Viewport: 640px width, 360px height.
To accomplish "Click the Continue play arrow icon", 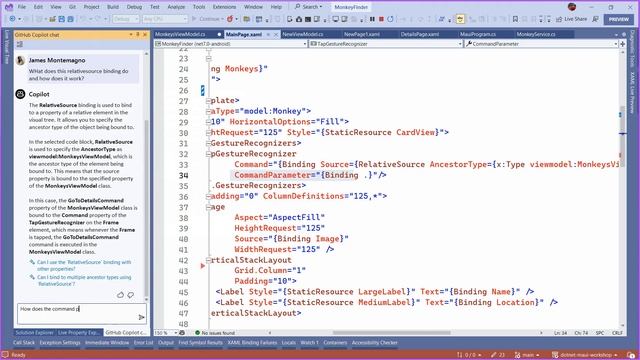I will click(194, 19).
